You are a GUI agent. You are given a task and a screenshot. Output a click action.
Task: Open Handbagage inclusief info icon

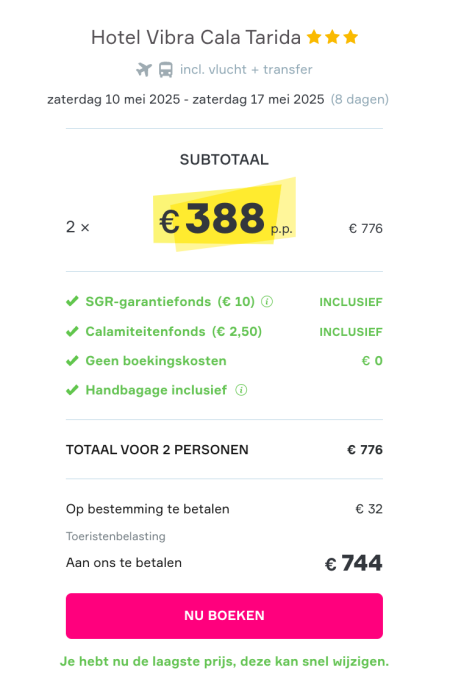[x=241, y=390]
